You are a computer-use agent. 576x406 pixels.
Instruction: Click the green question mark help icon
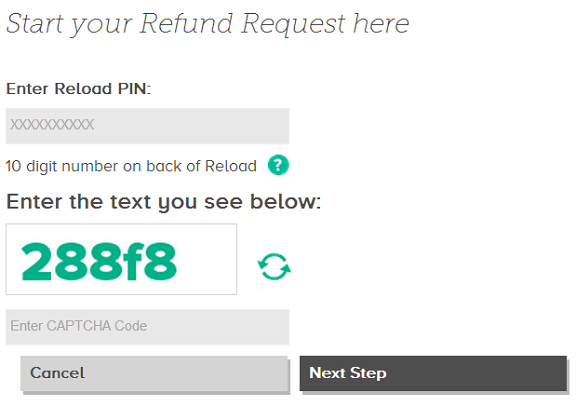(278, 165)
